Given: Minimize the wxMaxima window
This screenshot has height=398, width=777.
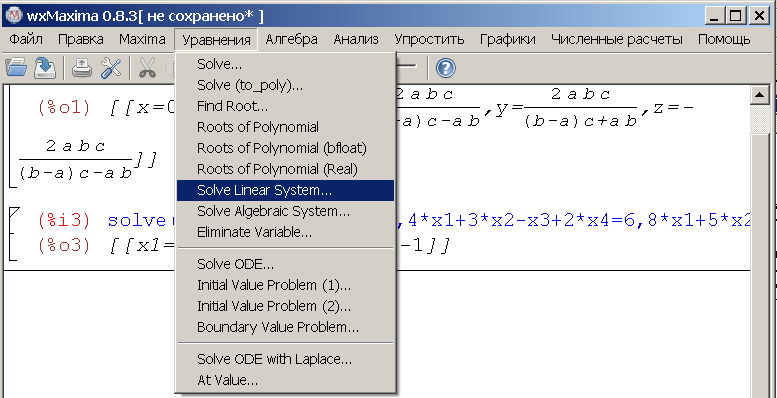Looking at the screenshot, I should (x=714, y=16).
